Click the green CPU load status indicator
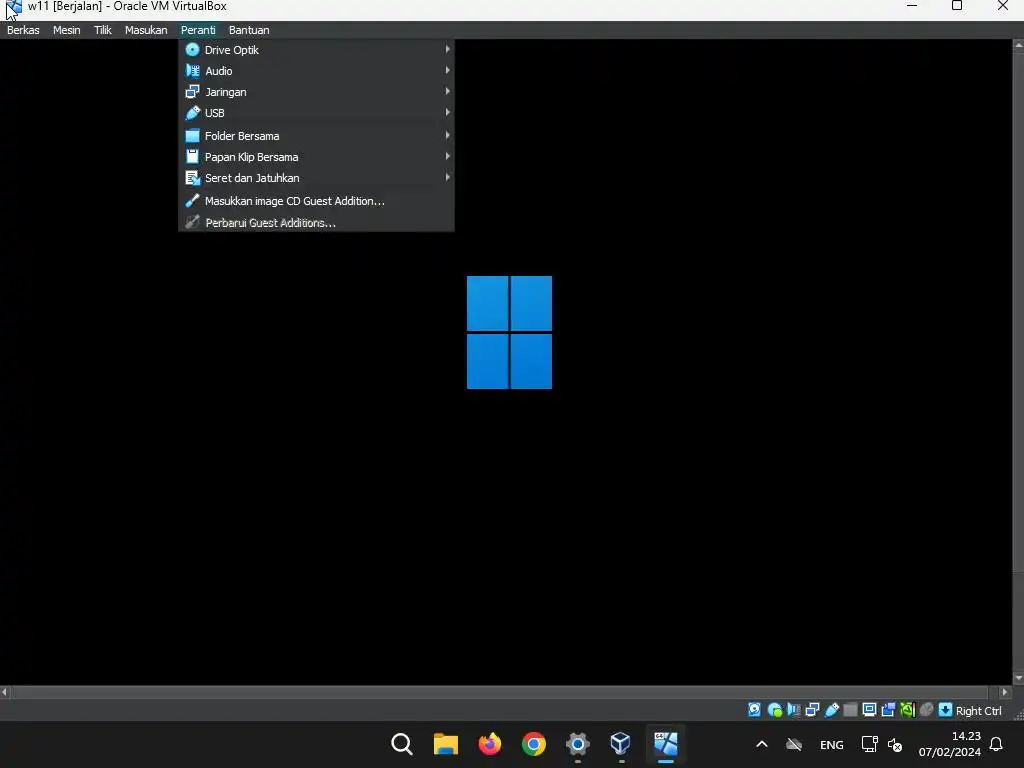 907,710
